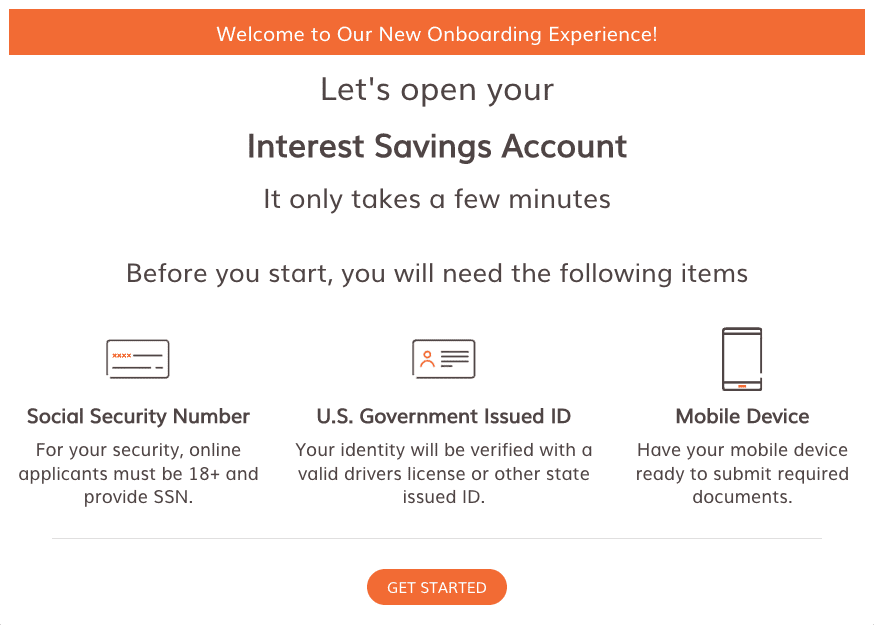Click the Social Security card icon
874x625 pixels.
[x=137, y=358]
